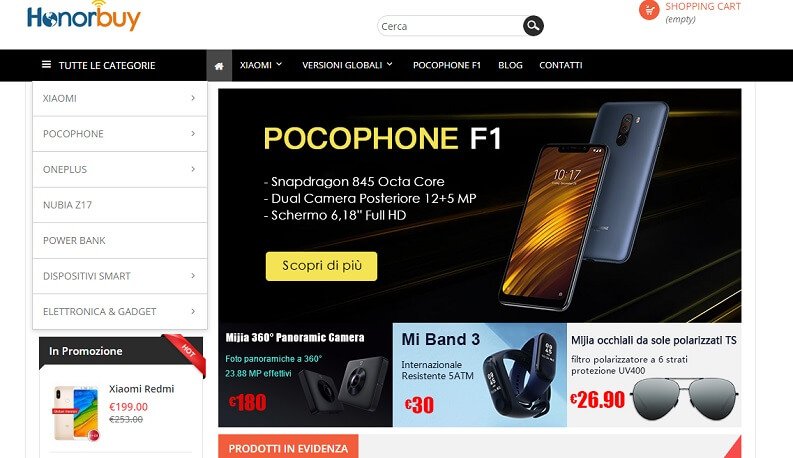Click into the Cerca search field
The image size is (793, 458).
click(x=450, y=26)
